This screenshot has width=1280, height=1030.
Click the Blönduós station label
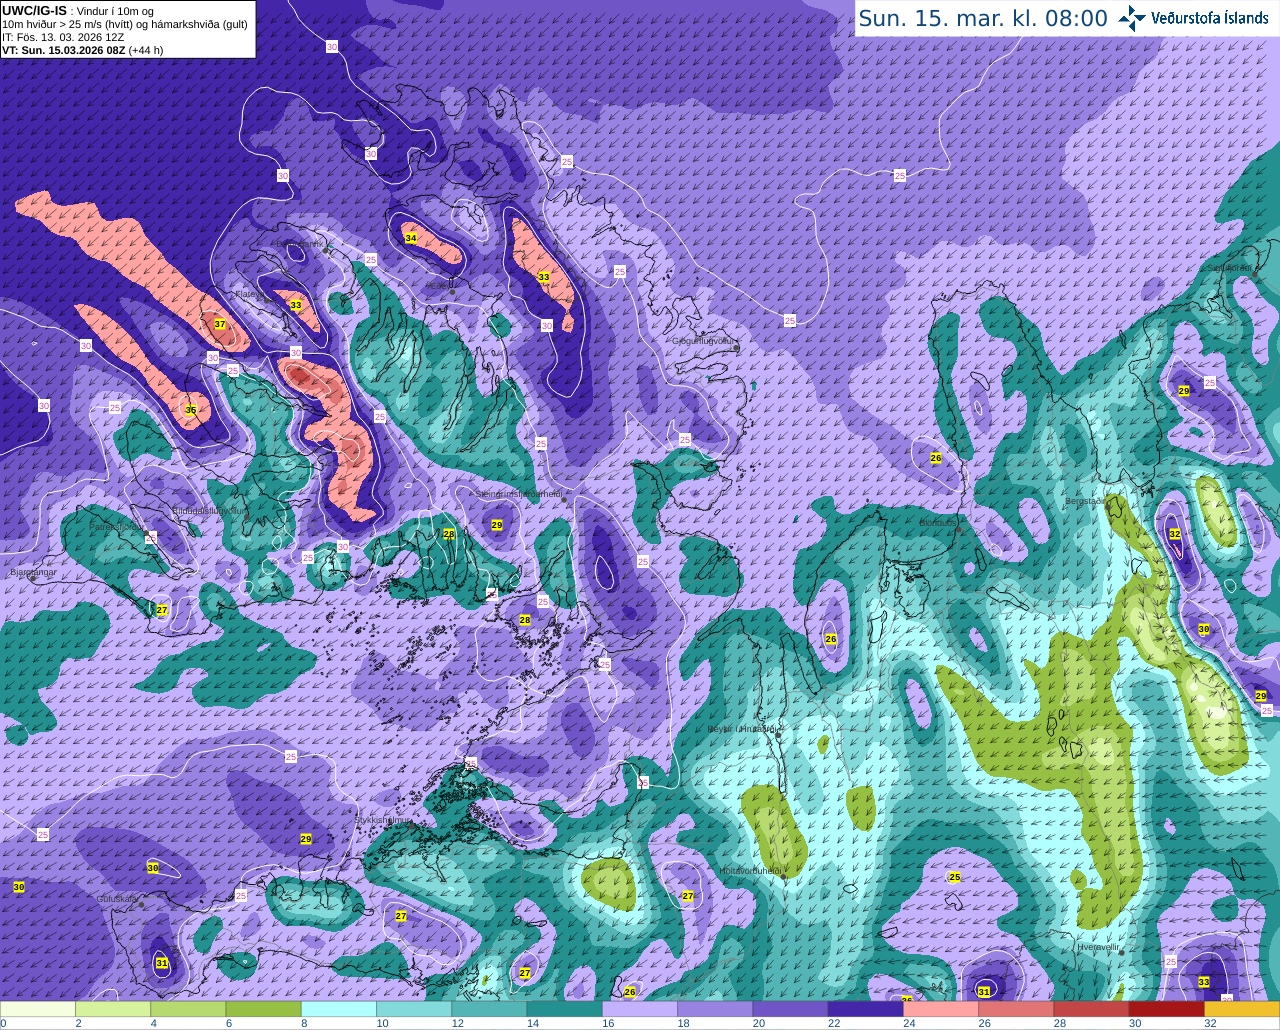(x=938, y=522)
